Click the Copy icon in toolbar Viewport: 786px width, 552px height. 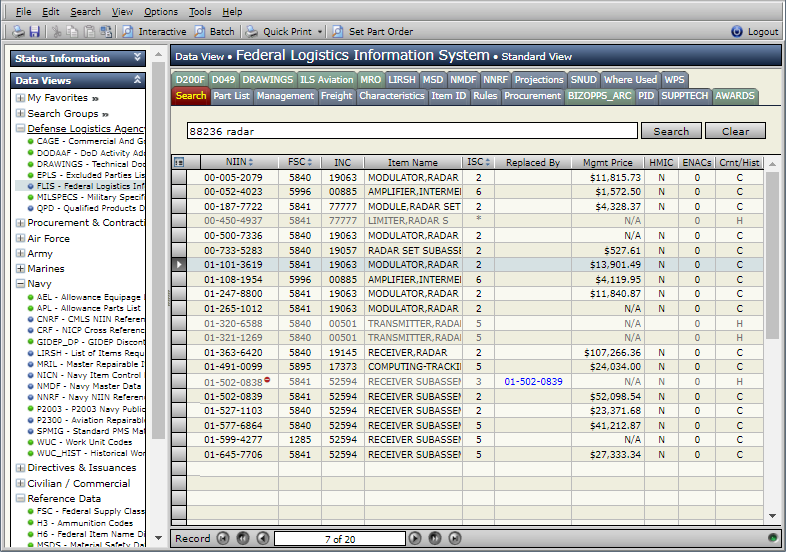(x=72, y=32)
